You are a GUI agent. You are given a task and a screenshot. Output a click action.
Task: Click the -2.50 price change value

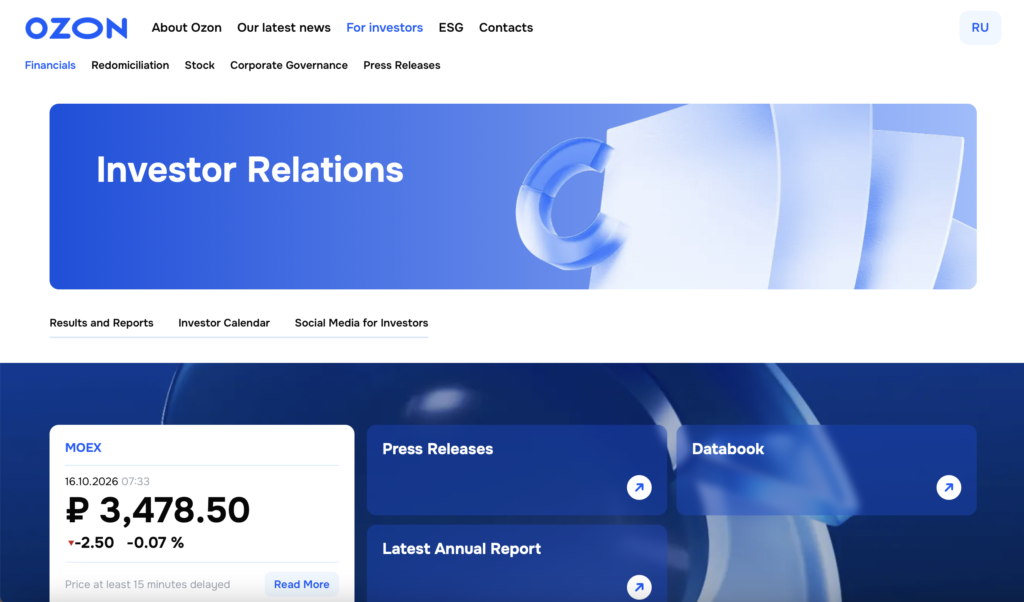94,543
